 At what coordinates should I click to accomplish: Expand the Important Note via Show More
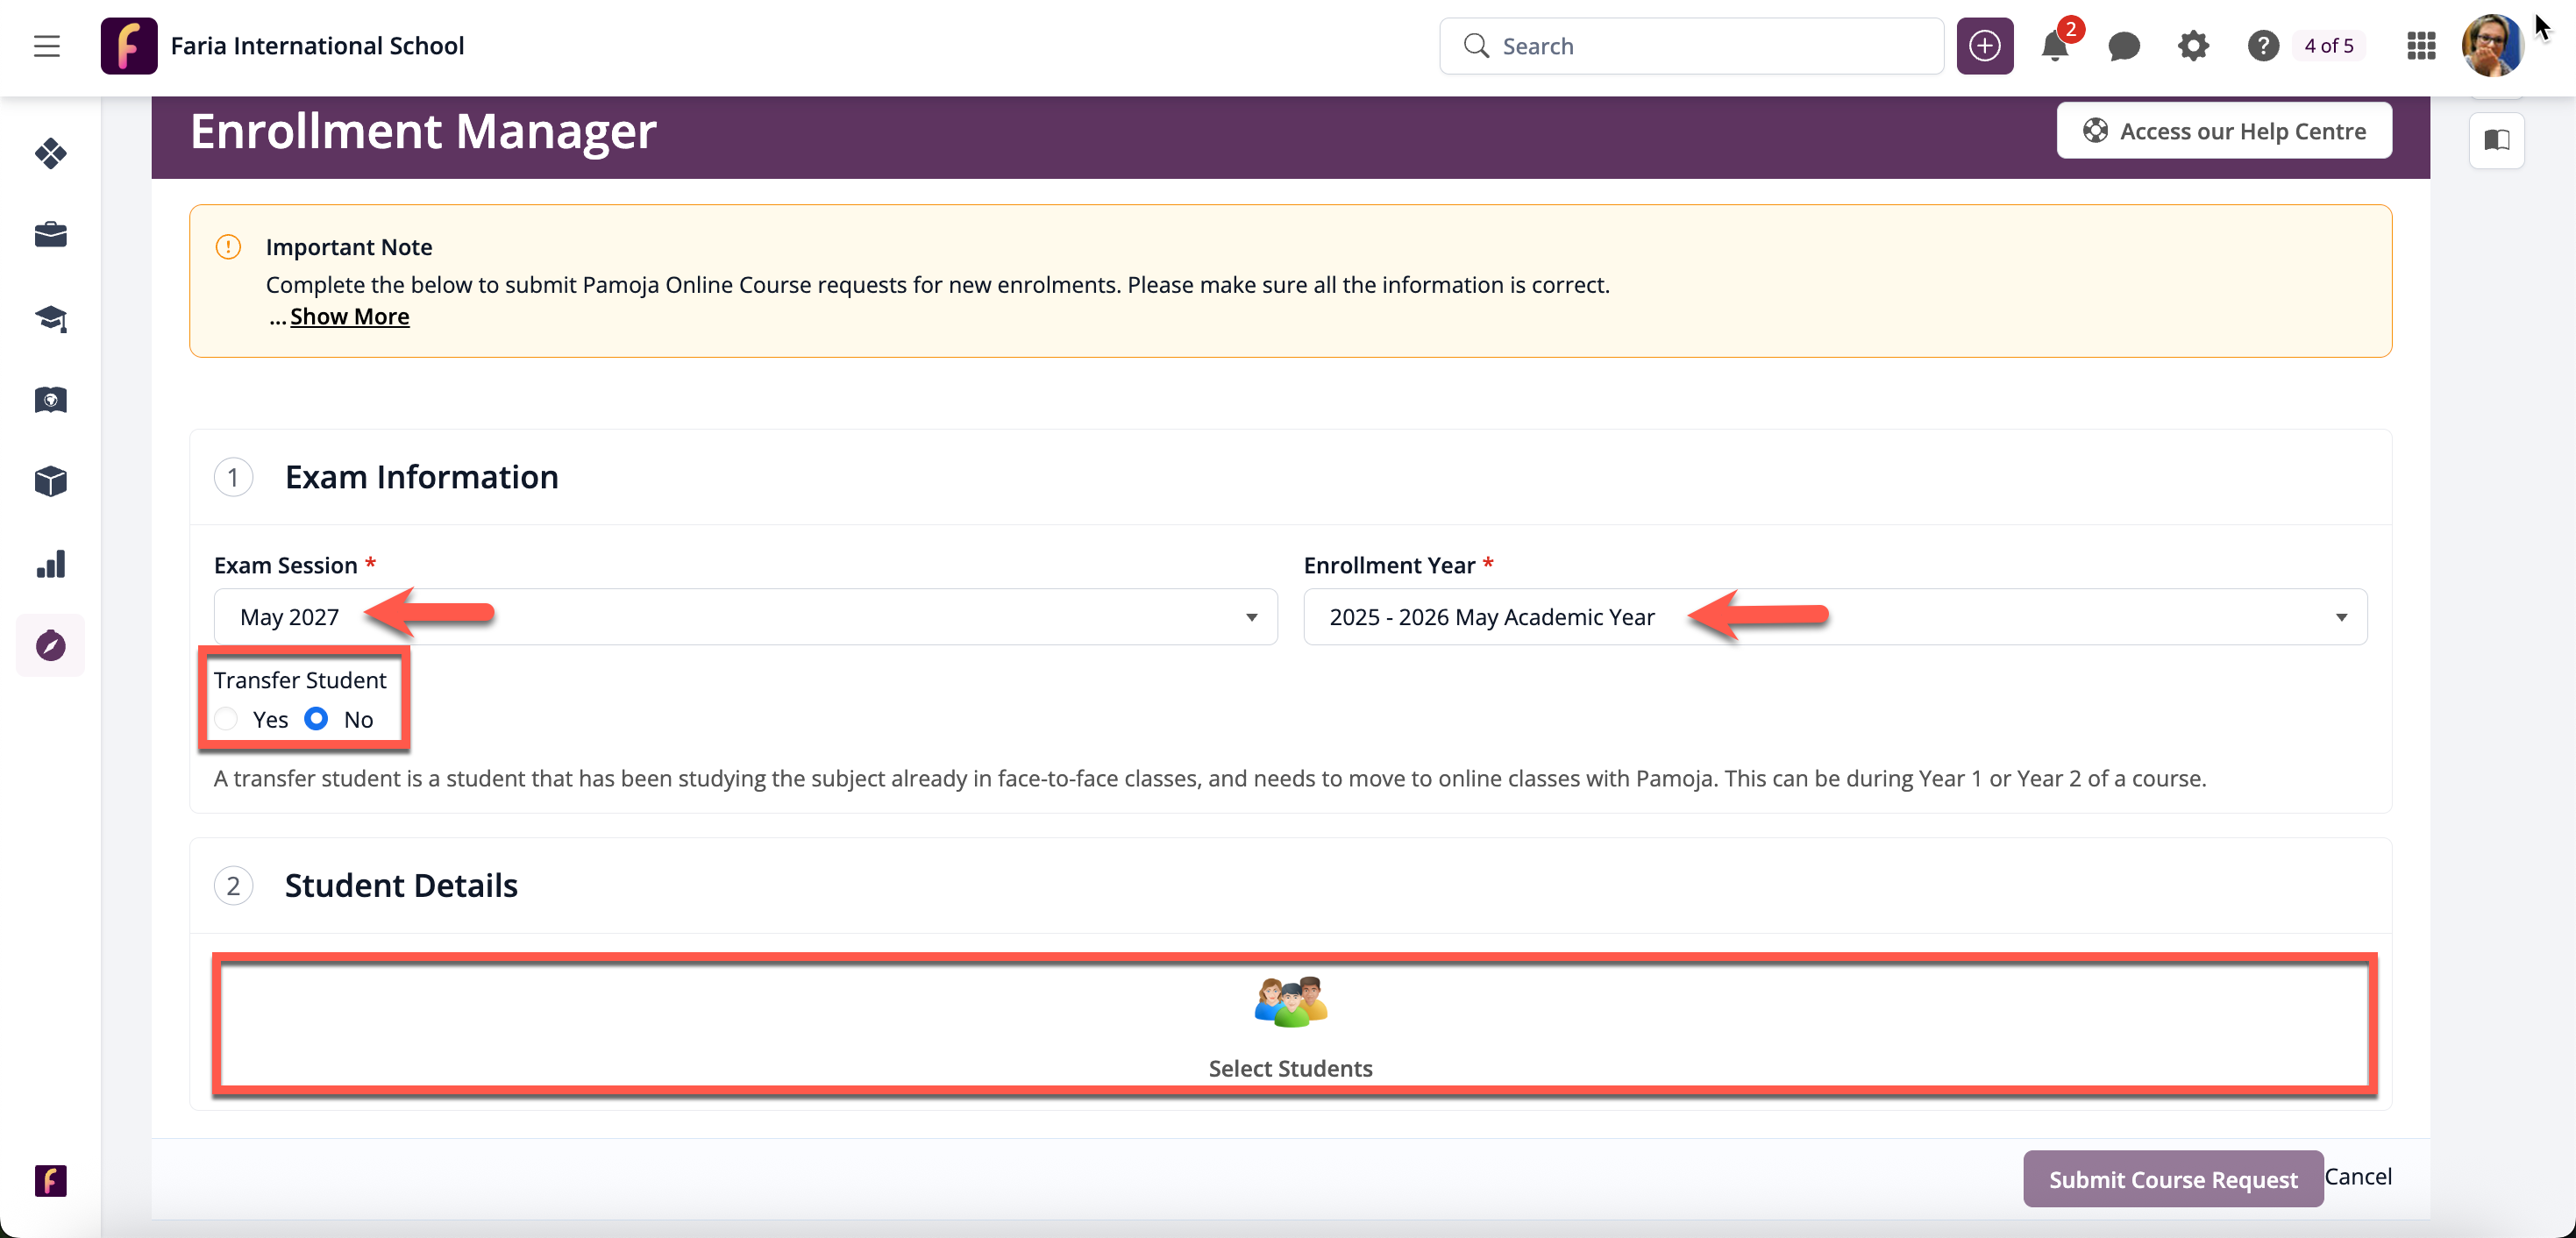click(x=349, y=317)
